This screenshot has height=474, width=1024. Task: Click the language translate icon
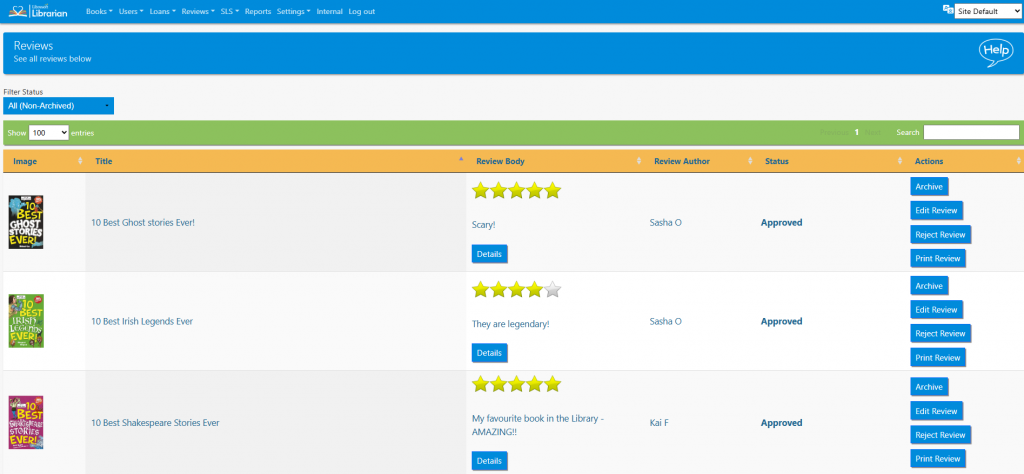pos(948,10)
